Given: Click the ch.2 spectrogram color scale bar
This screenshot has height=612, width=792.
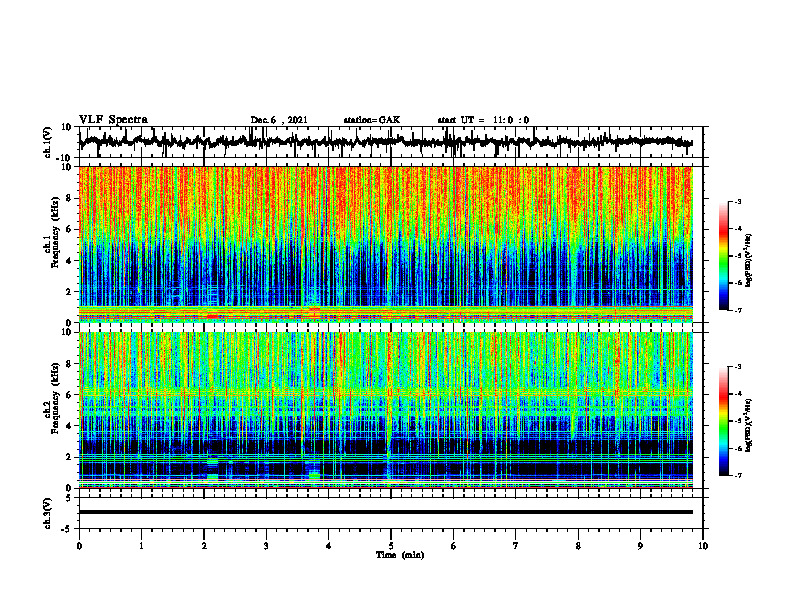Looking at the screenshot, I should pos(724,421).
